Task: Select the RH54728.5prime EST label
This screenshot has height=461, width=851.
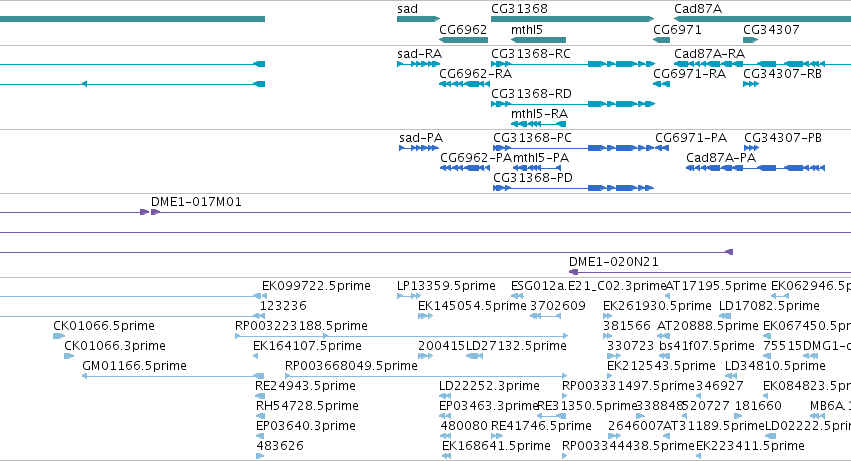Action: click(307, 406)
